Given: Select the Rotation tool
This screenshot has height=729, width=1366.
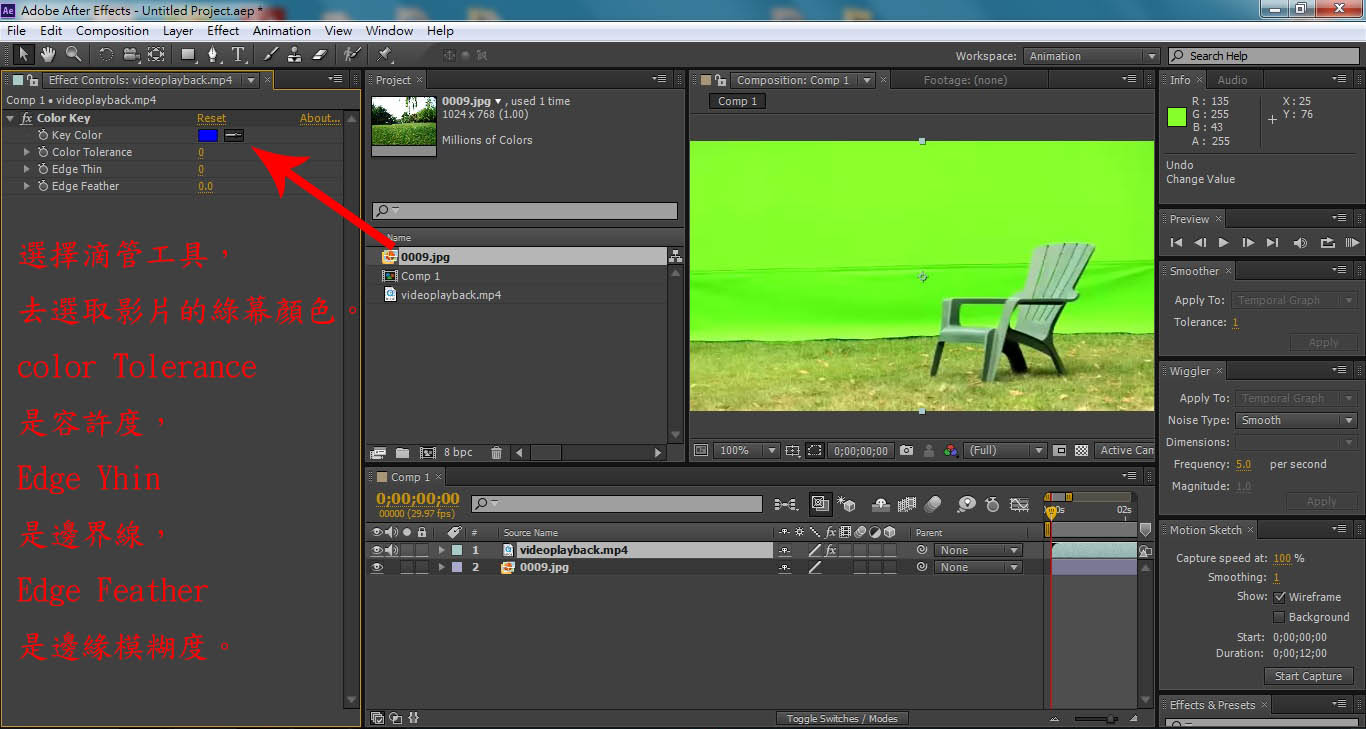Looking at the screenshot, I should pos(106,54).
